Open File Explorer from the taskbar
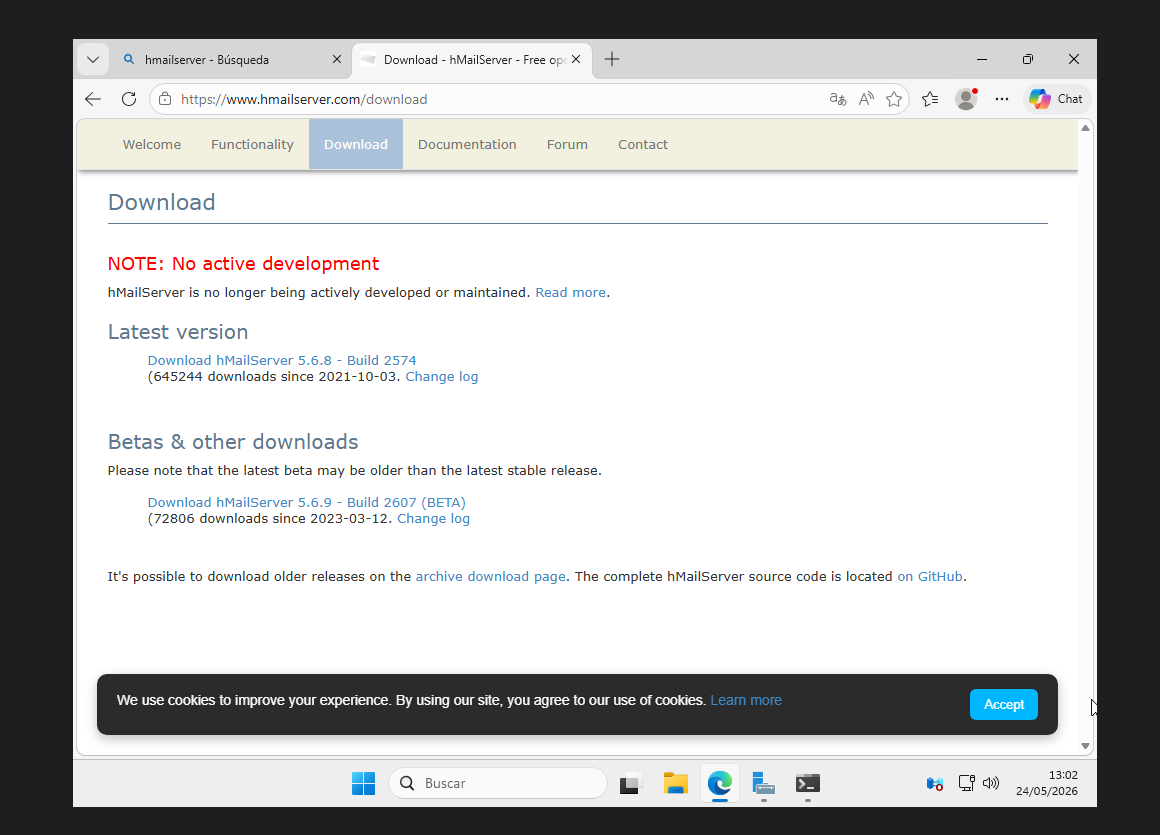The image size is (1160, 835). [x=675, y=783]
